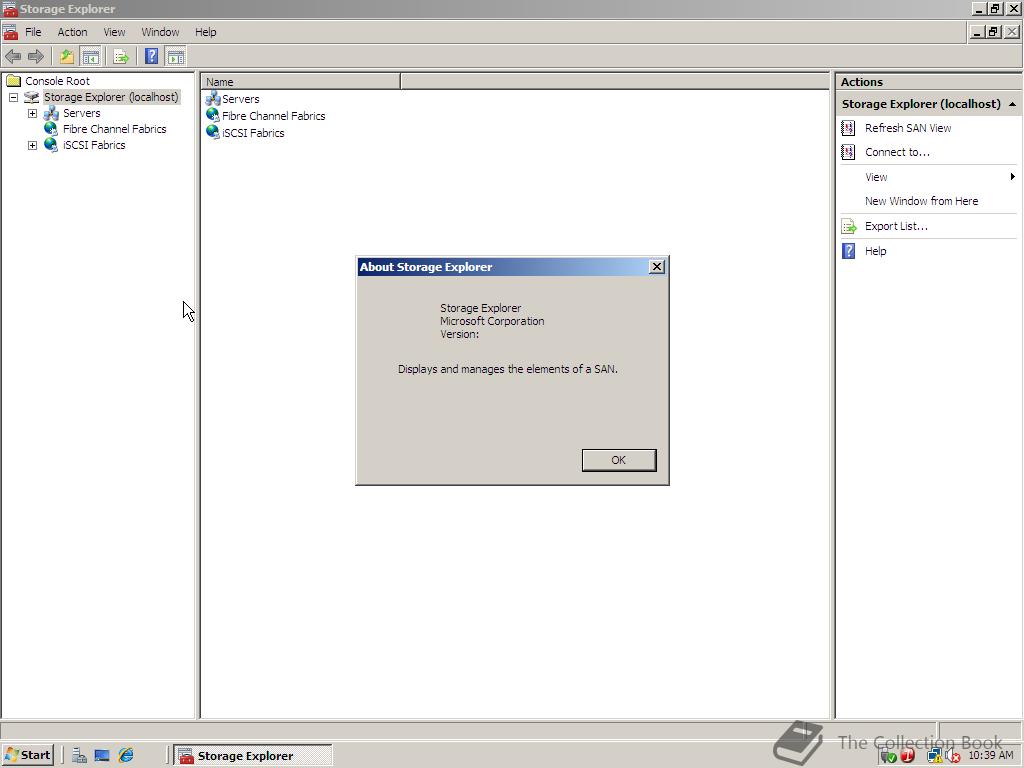Viewport: 1024px width, 768px height.
Task: Open the View menu
Action: 114,32
